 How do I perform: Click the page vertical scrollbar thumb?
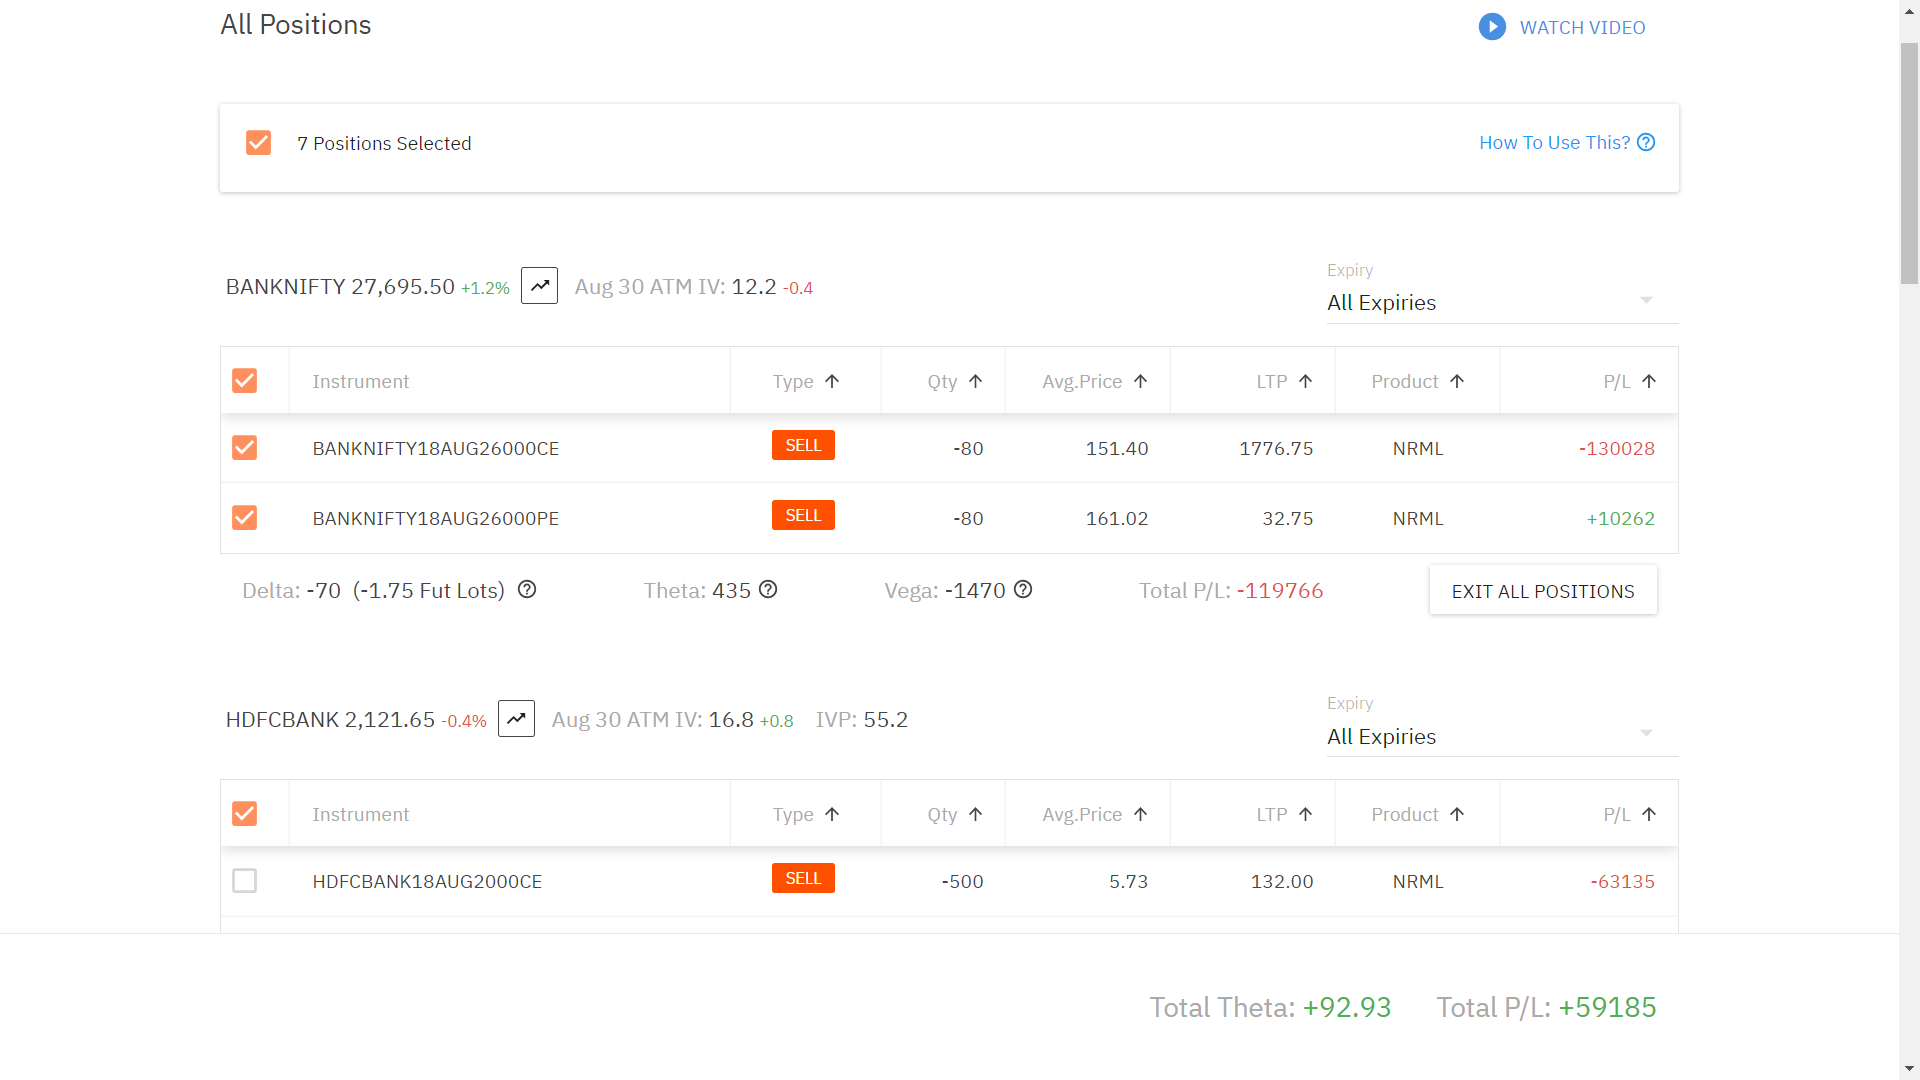[x=1909, y=164]
